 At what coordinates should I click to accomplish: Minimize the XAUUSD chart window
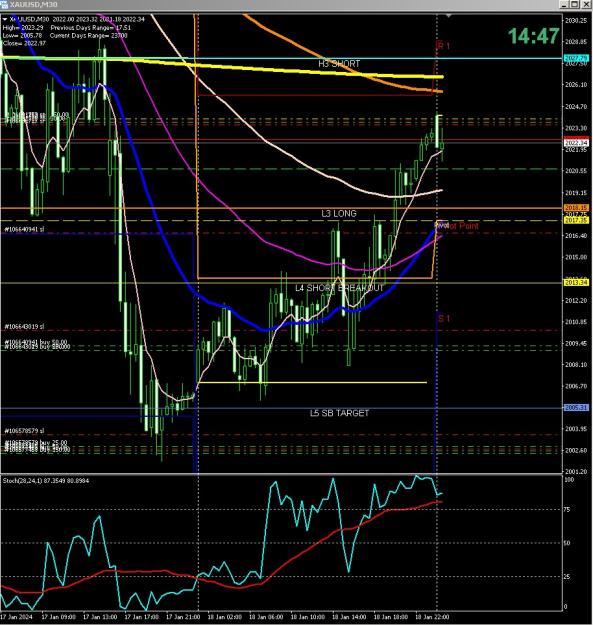pos(564,4)
